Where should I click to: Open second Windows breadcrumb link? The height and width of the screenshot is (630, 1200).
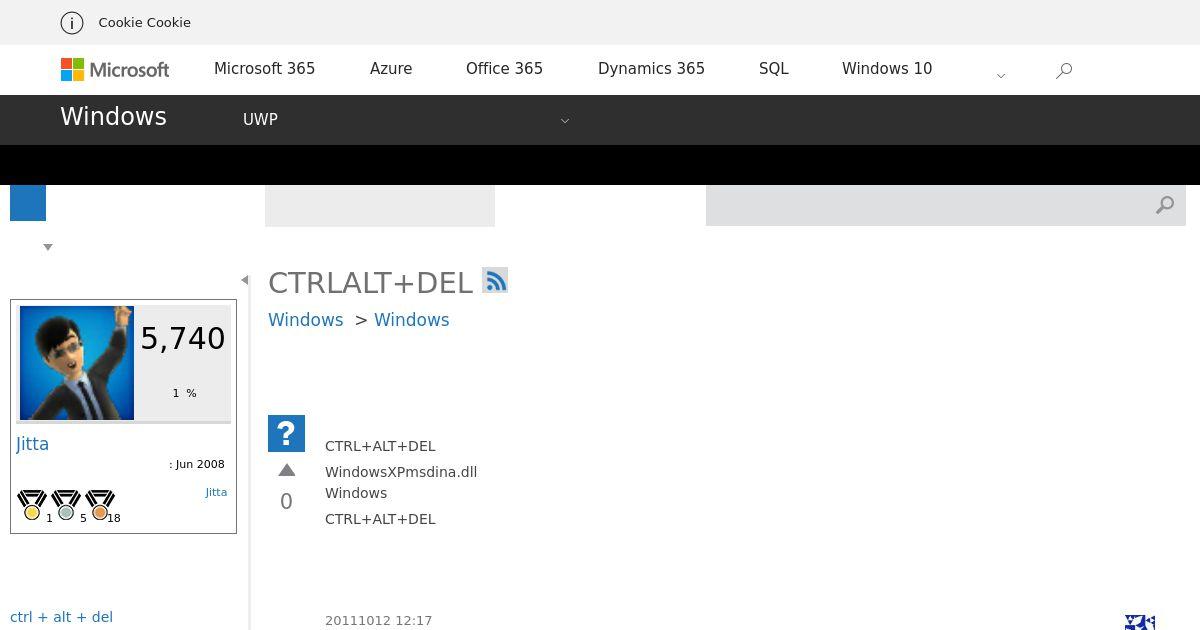411,320
